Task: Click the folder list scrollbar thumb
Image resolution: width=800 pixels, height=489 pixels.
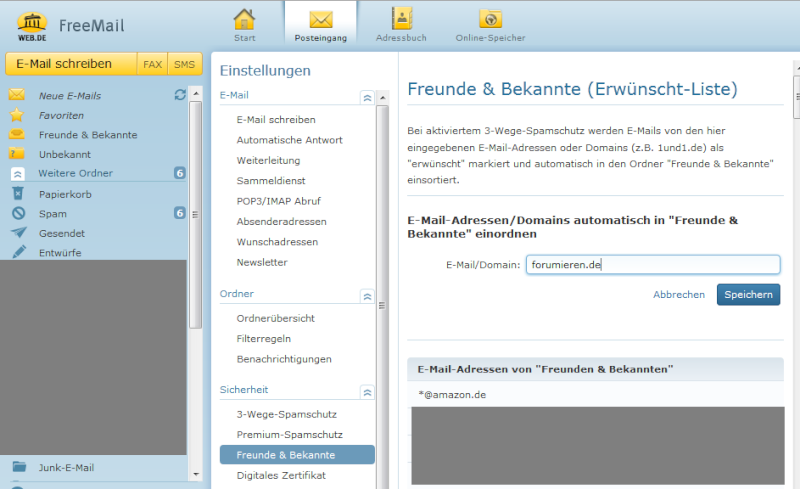Action: (x=195, y=214)
